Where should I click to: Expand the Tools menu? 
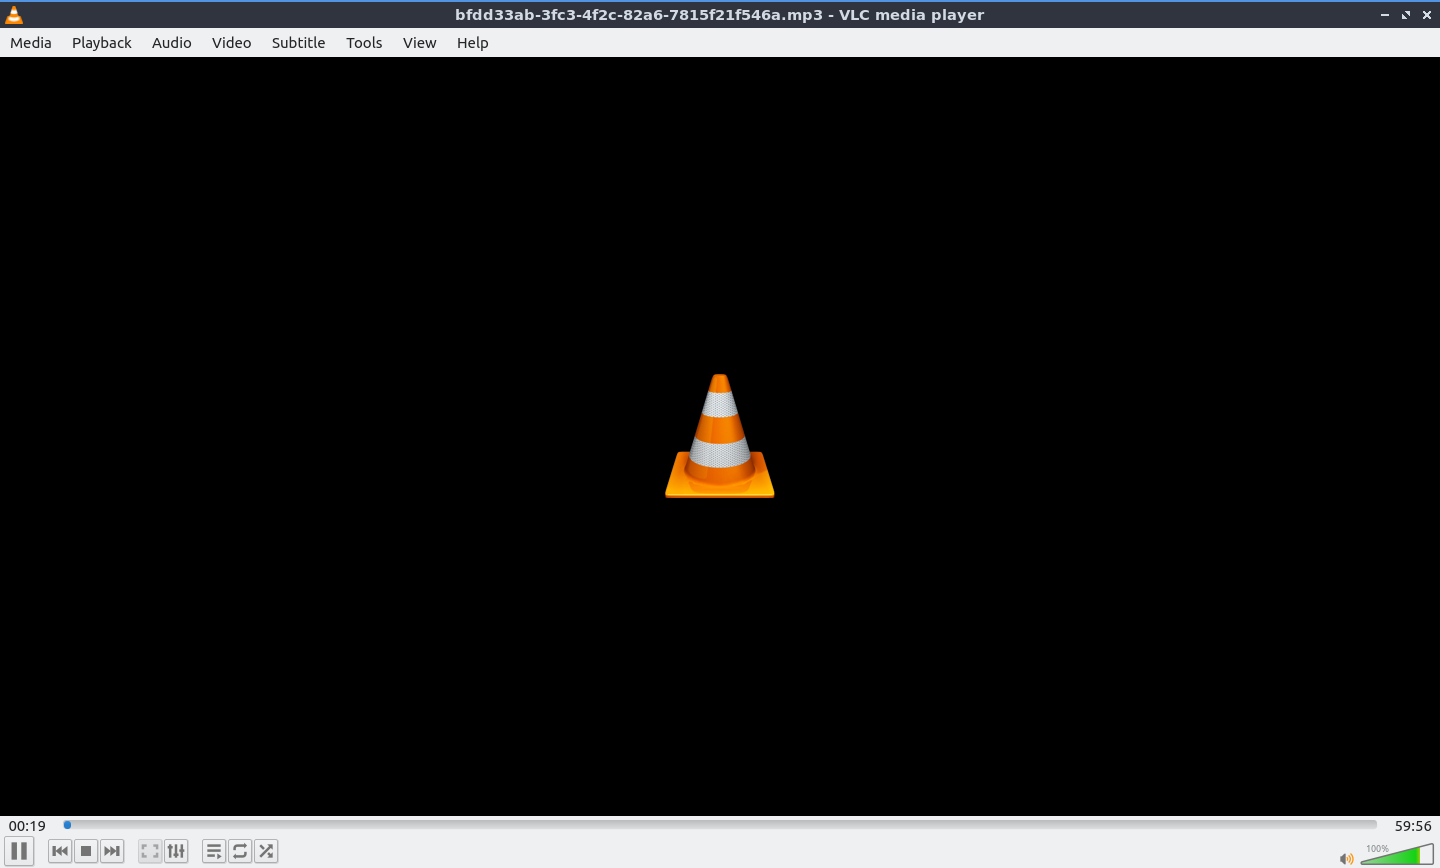click(364, 43)
